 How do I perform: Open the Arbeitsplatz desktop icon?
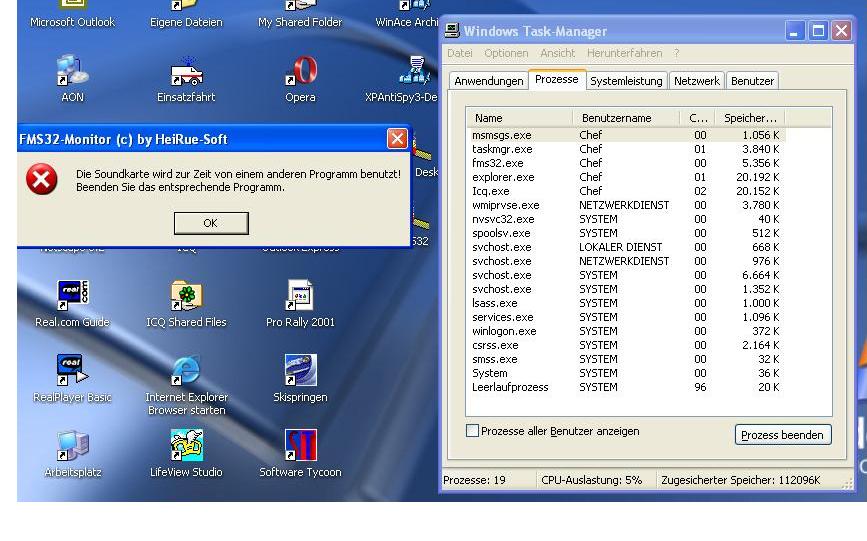pyautogui.click(x=74, y=447)
